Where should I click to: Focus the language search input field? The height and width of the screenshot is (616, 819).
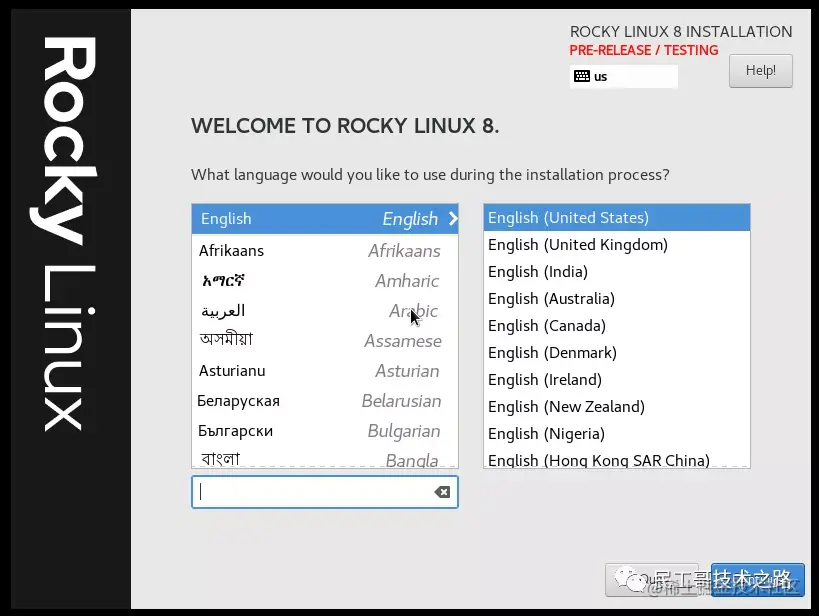(x=325, y=492)
